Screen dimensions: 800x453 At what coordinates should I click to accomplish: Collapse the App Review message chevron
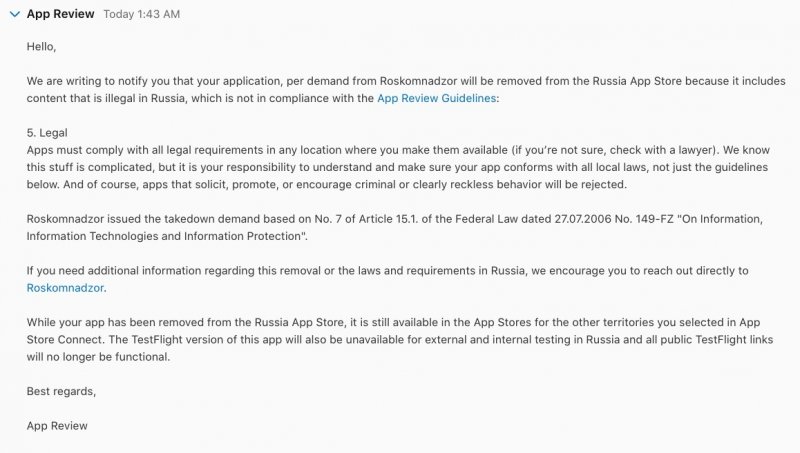(14, 15)
